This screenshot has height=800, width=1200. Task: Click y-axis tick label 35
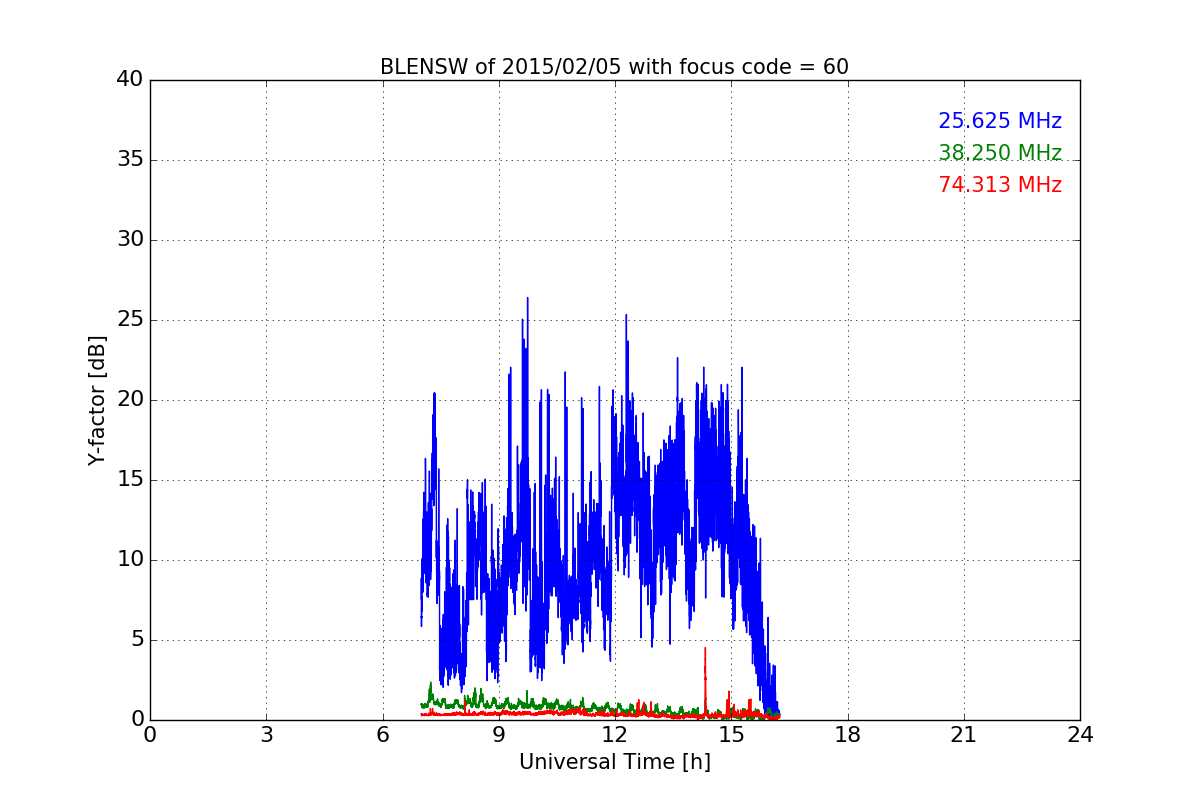(129, 160)
